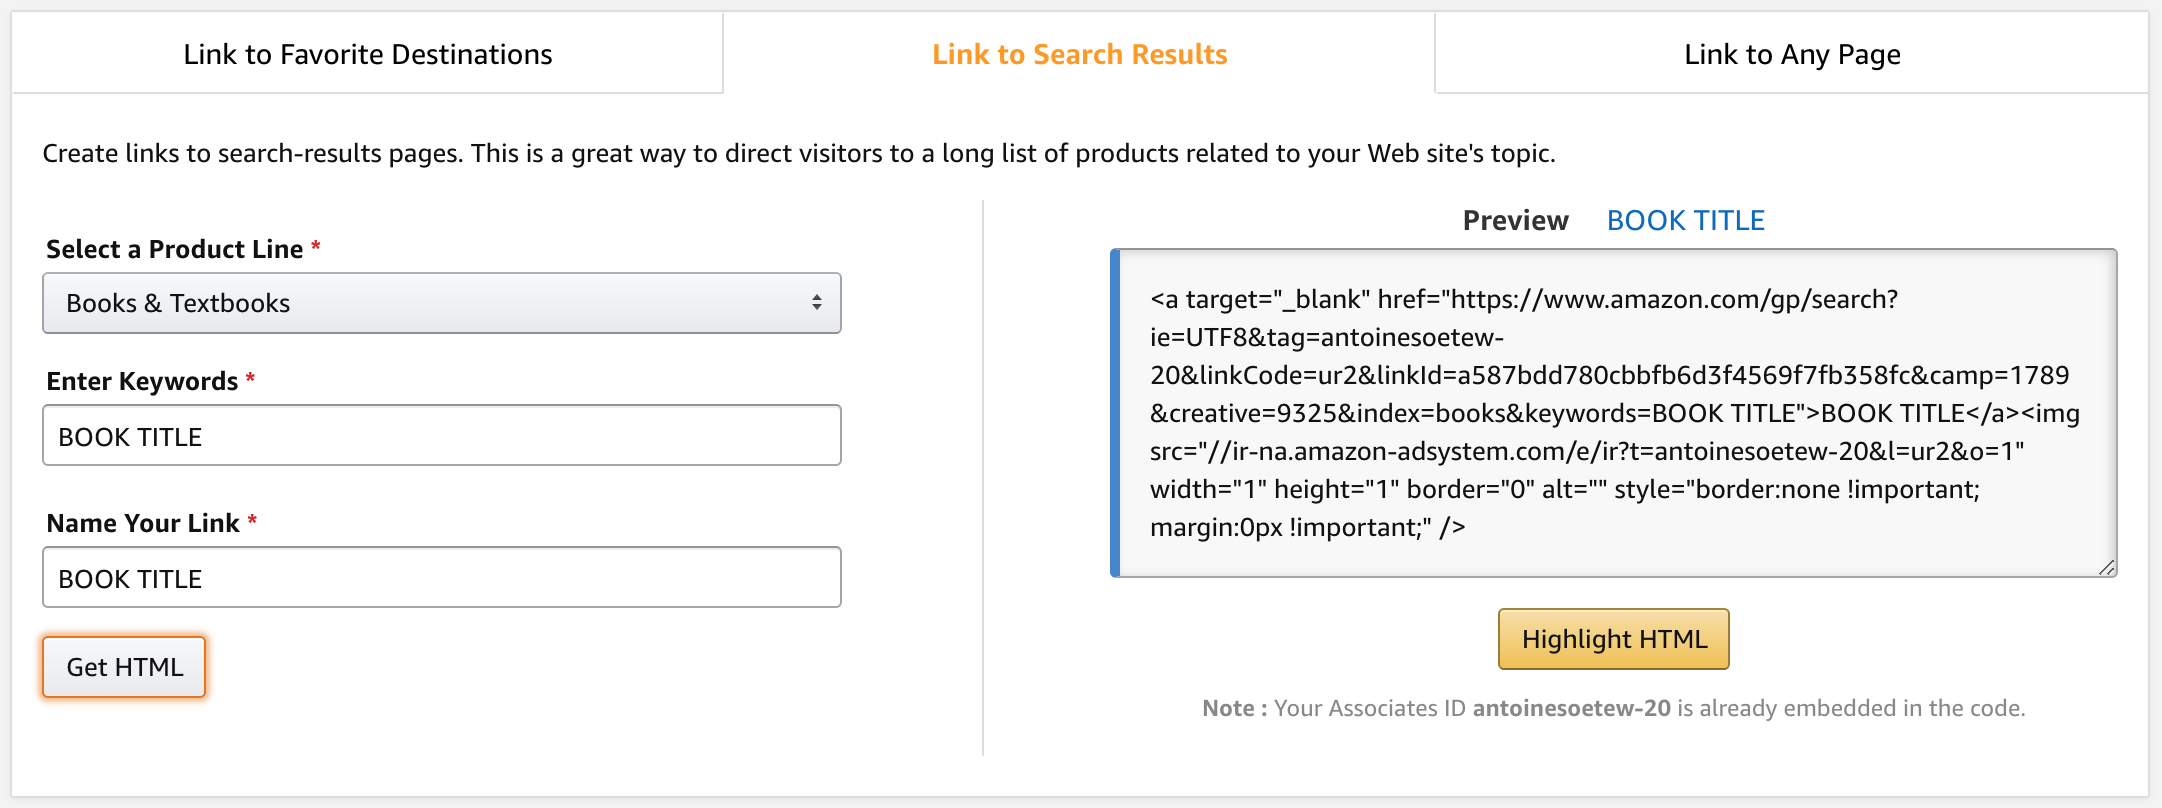Click the dropdown arrows in product line selector
Image resolution: width=2162 pixels, height=808 pixels.
tap(817, 302)
